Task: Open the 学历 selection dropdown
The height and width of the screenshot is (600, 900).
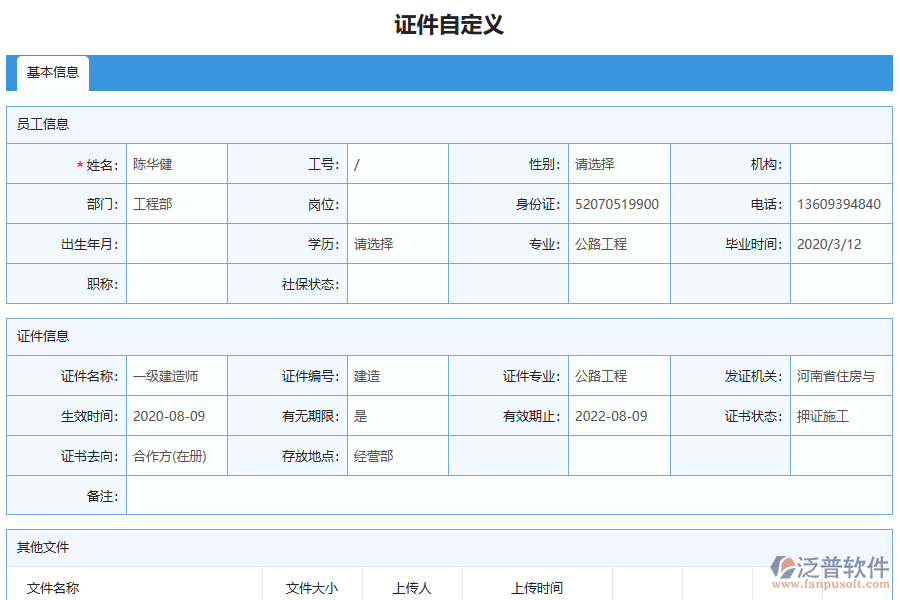Action: pos(396,243)
